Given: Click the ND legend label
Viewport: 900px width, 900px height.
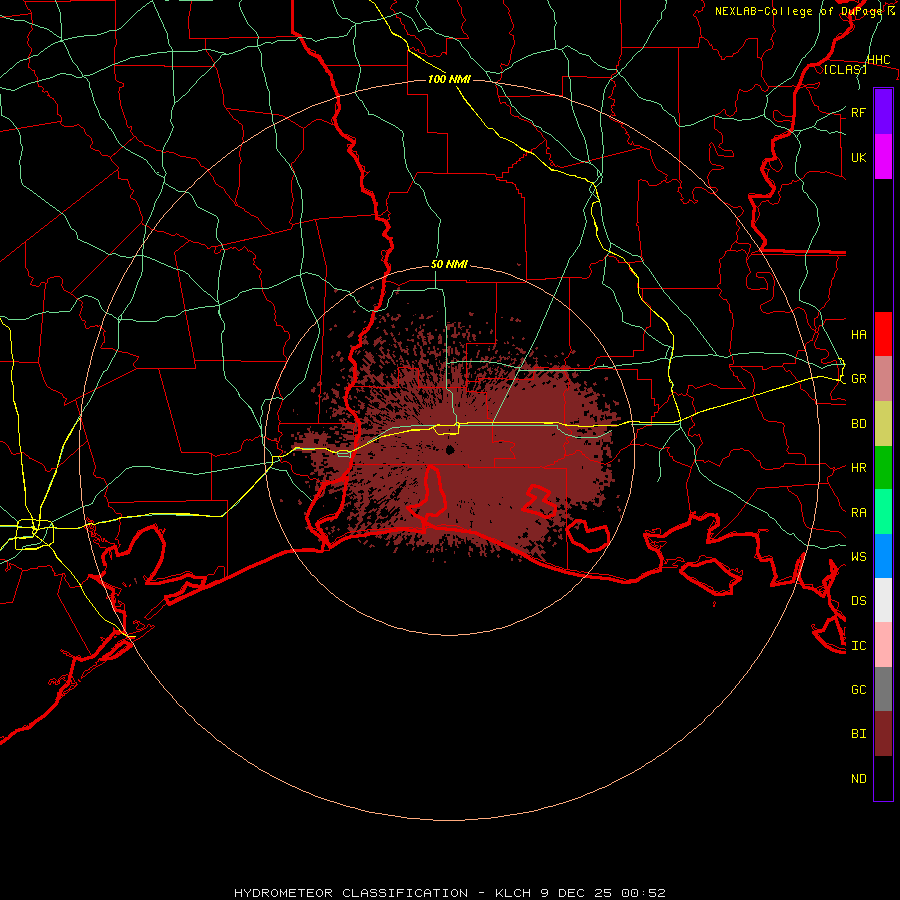Looking at the screenshot, I should (x=858, y=779).
